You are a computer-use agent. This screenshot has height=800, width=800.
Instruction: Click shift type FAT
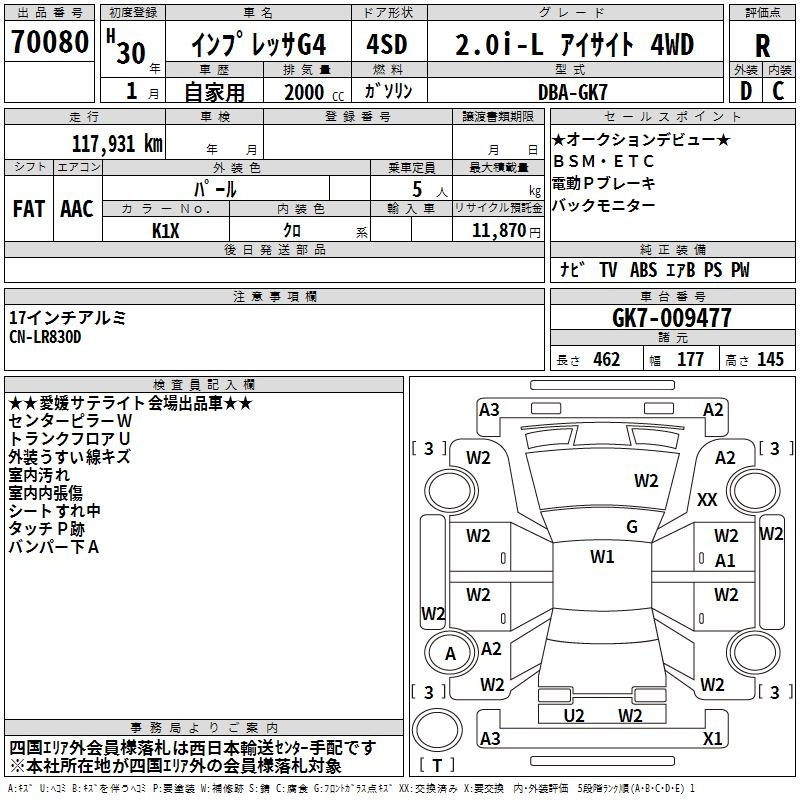[29, 209]
